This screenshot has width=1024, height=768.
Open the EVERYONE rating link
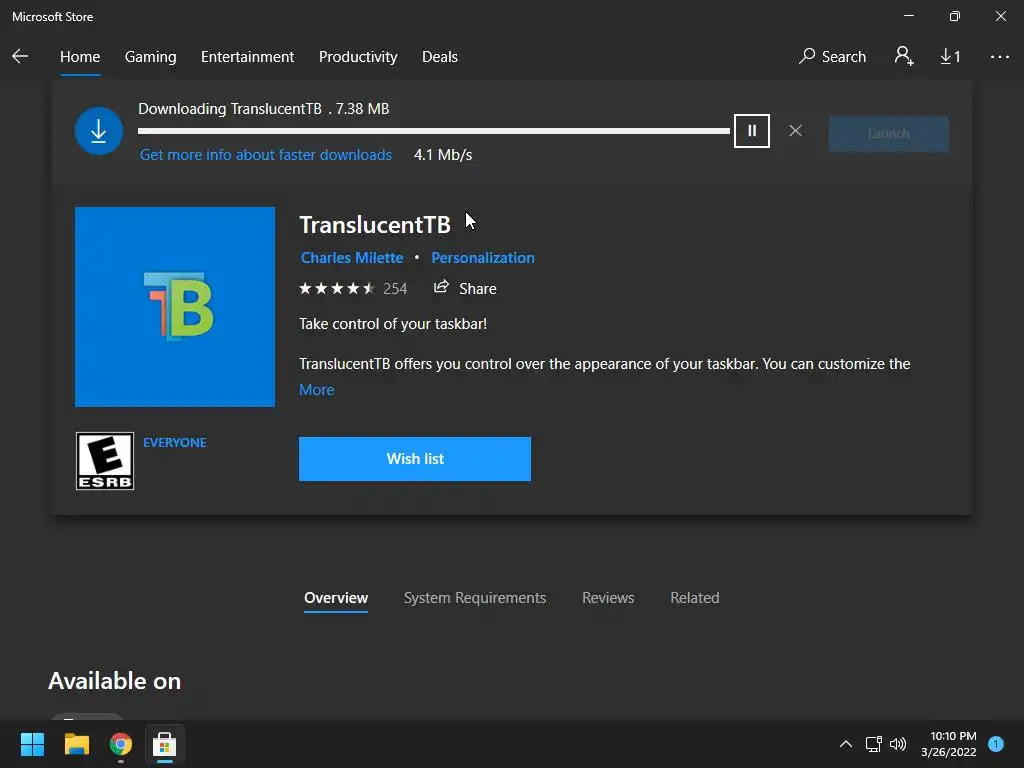tap(174, 442)
